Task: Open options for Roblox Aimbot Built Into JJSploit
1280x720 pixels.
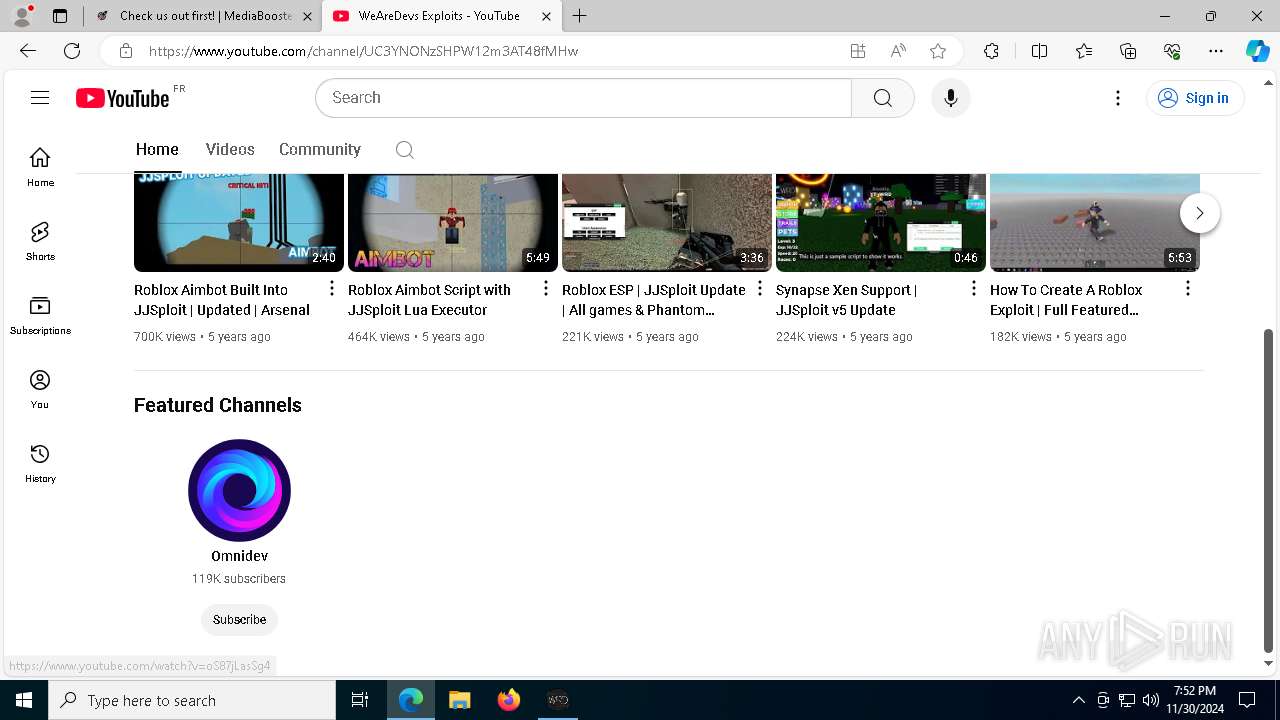Action: (332, 289)
